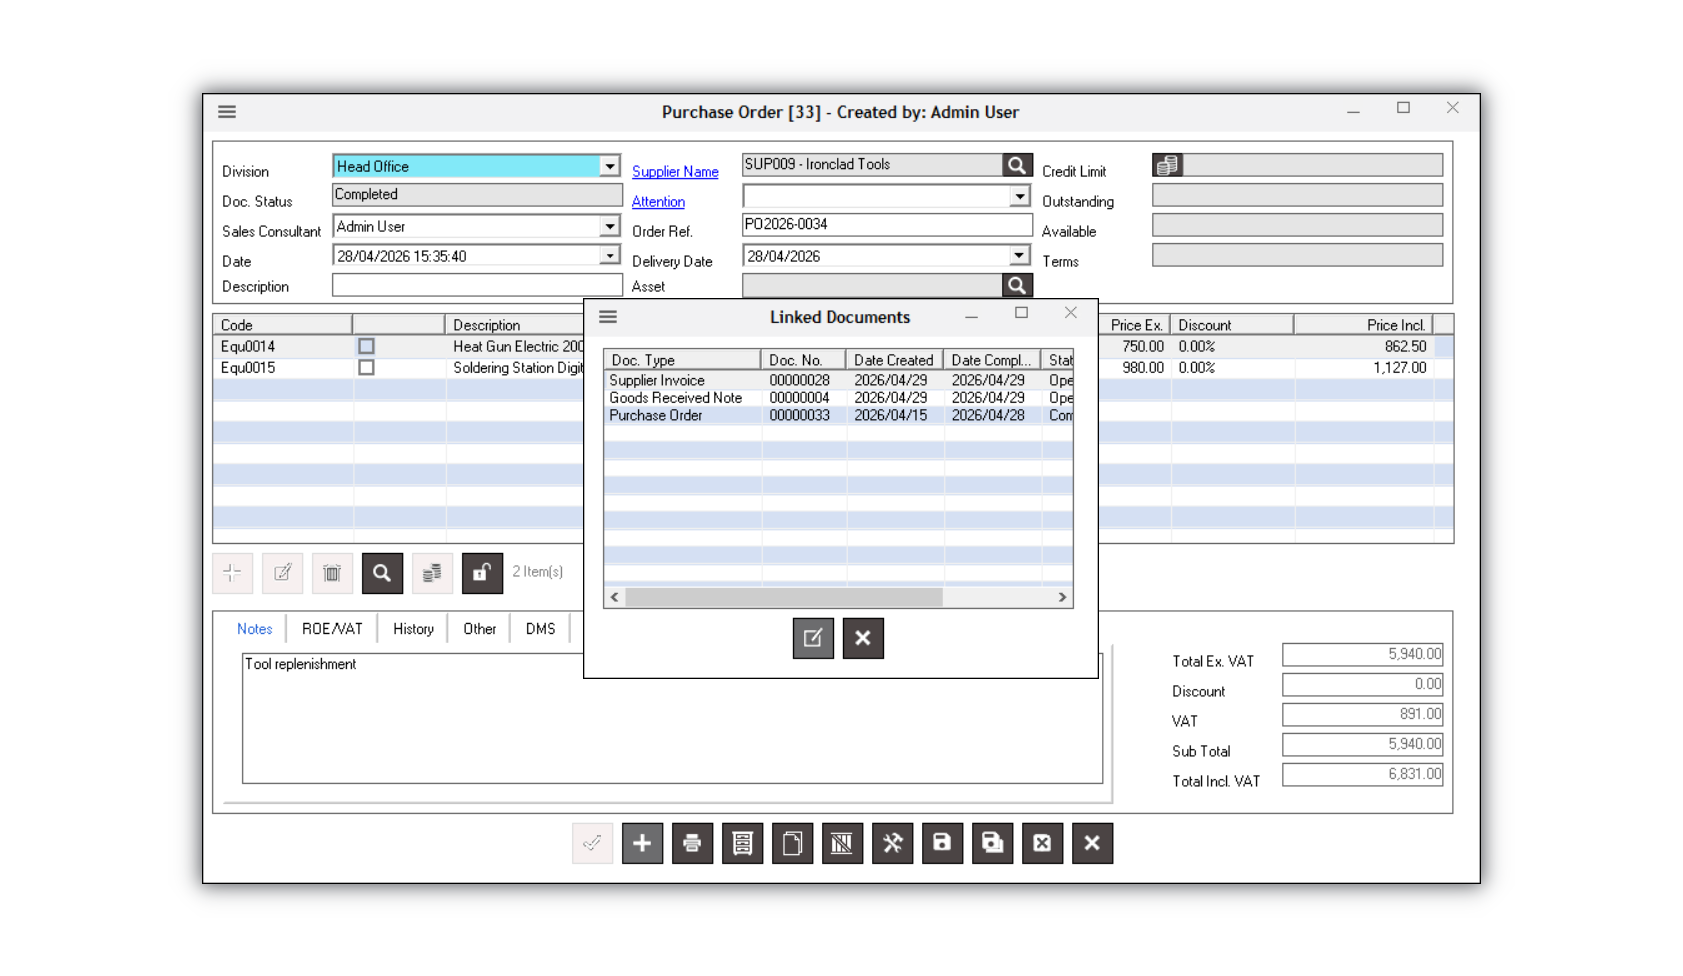Open the Delivery Date dropdown arrow
The image size is (1683, 976).
[1019, 256]
